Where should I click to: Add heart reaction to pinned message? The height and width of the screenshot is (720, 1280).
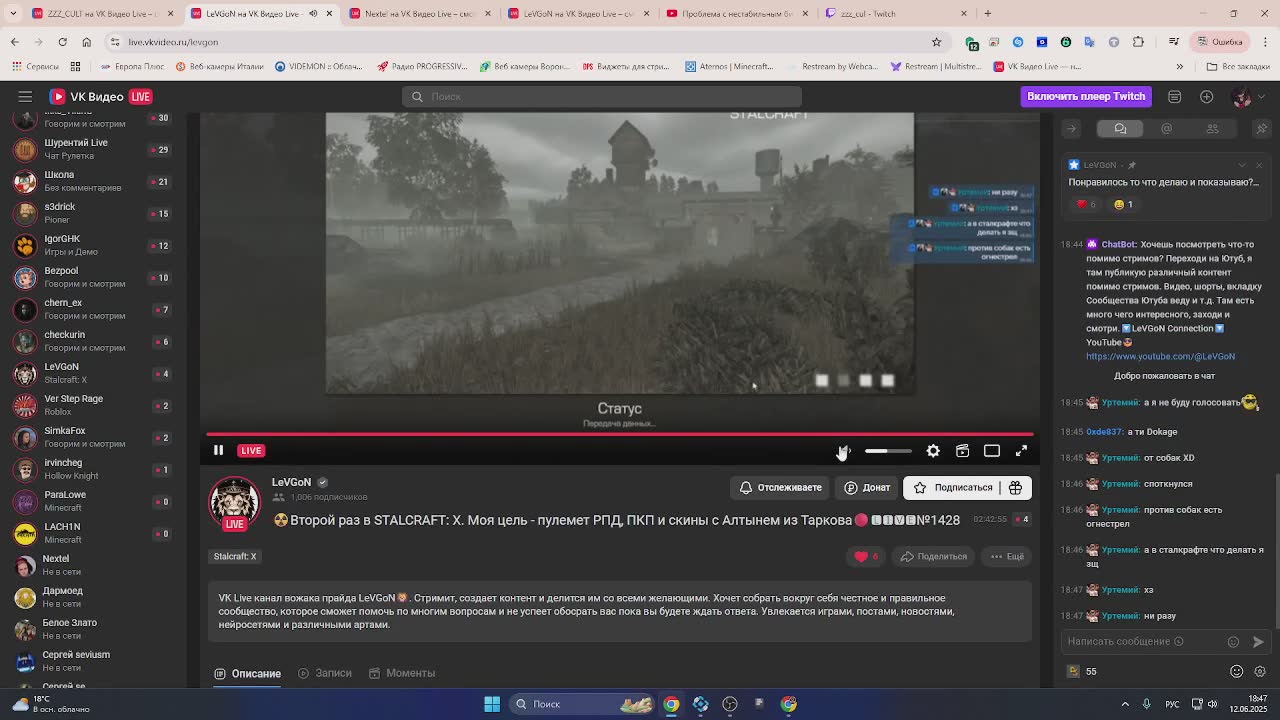click(x=1086, y=204)
